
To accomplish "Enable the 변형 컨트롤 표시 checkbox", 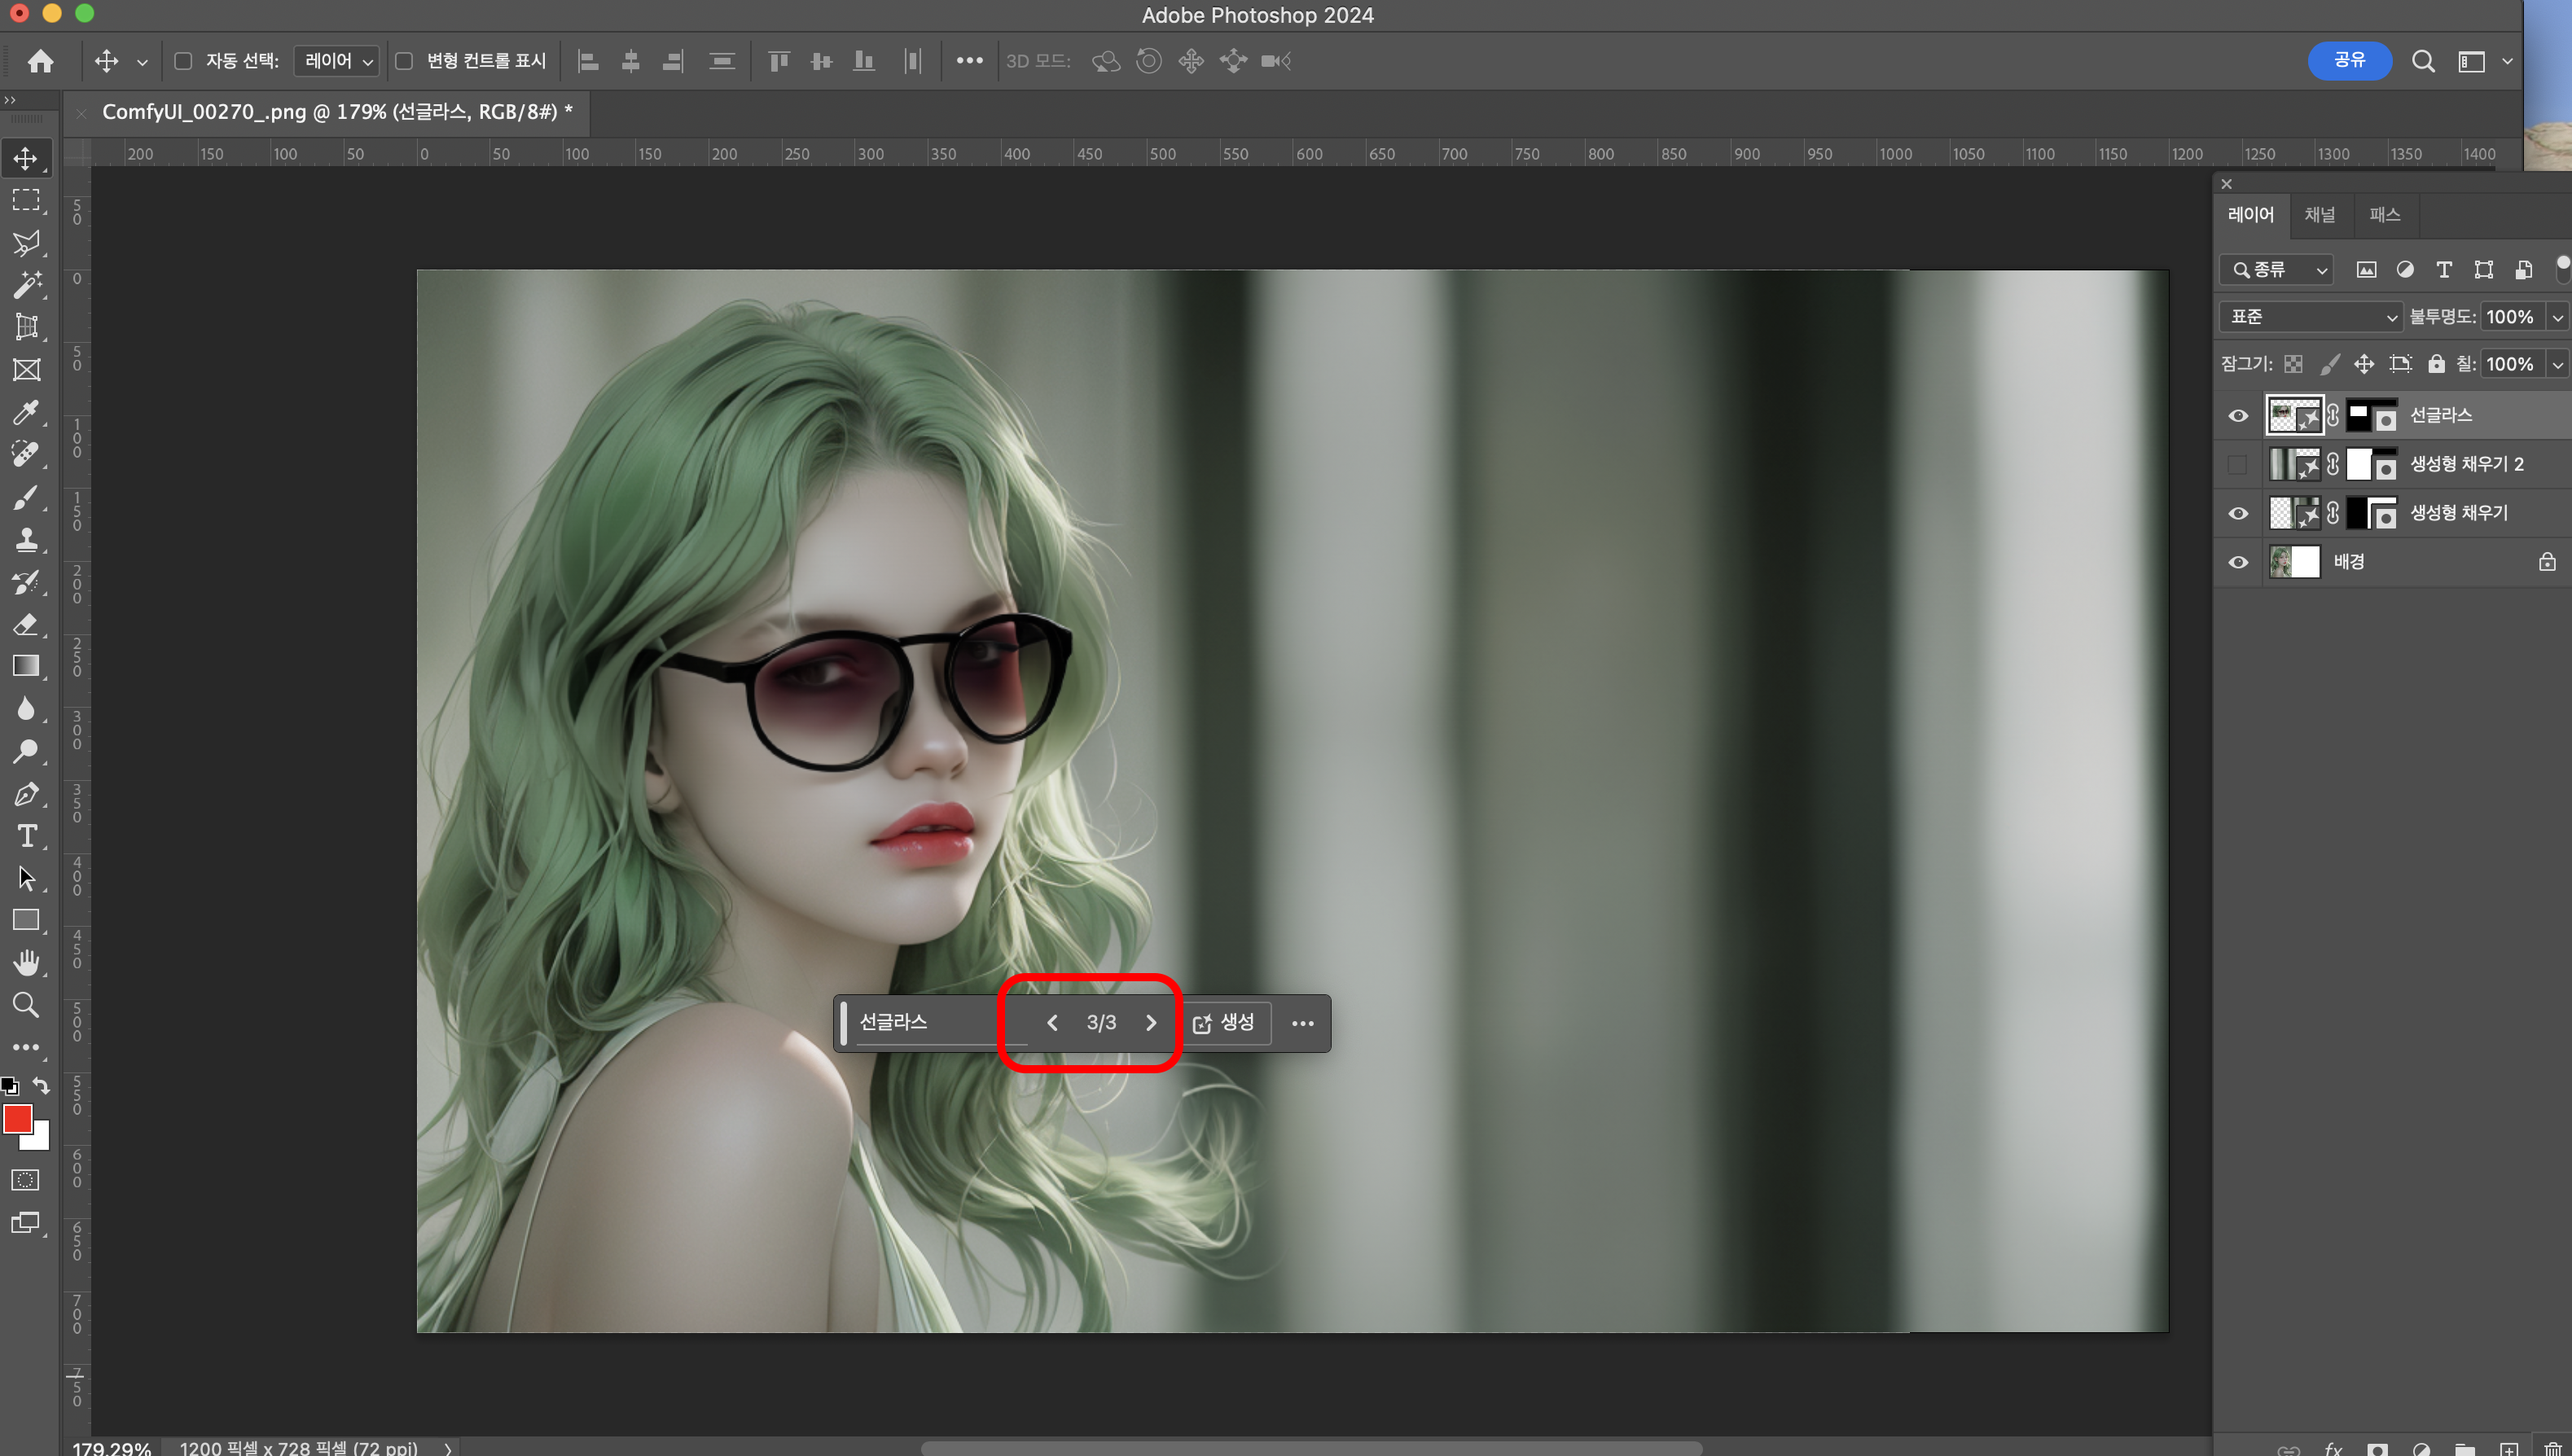I will coord(404,61).
